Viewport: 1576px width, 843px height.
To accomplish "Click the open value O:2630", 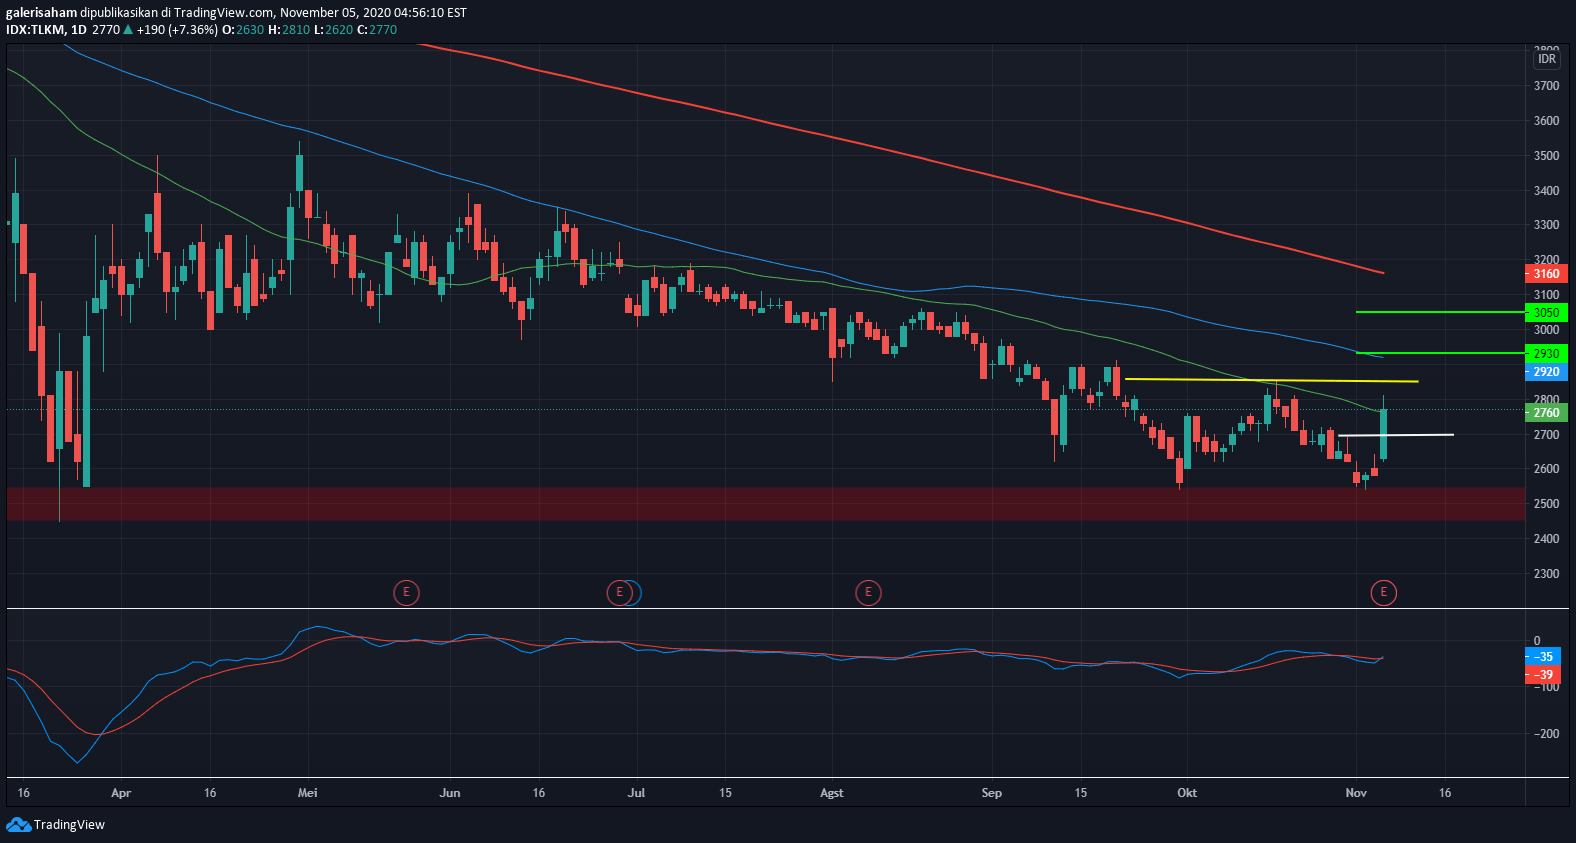I will (x=243, y=30).
